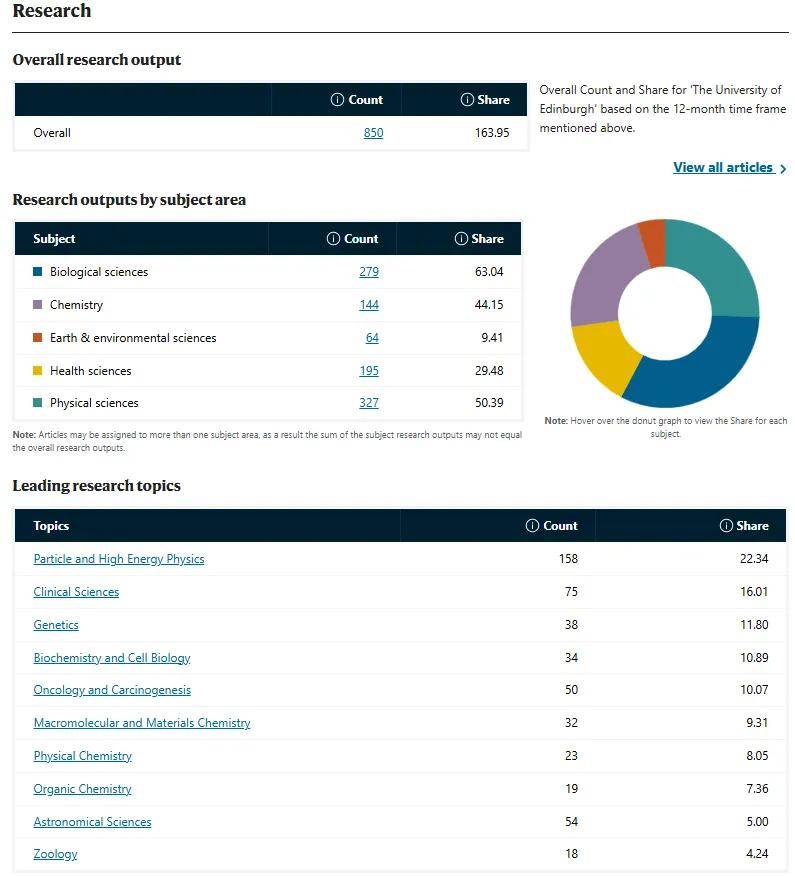Go to Astronomical Sciences topic

tap(92, 822)
